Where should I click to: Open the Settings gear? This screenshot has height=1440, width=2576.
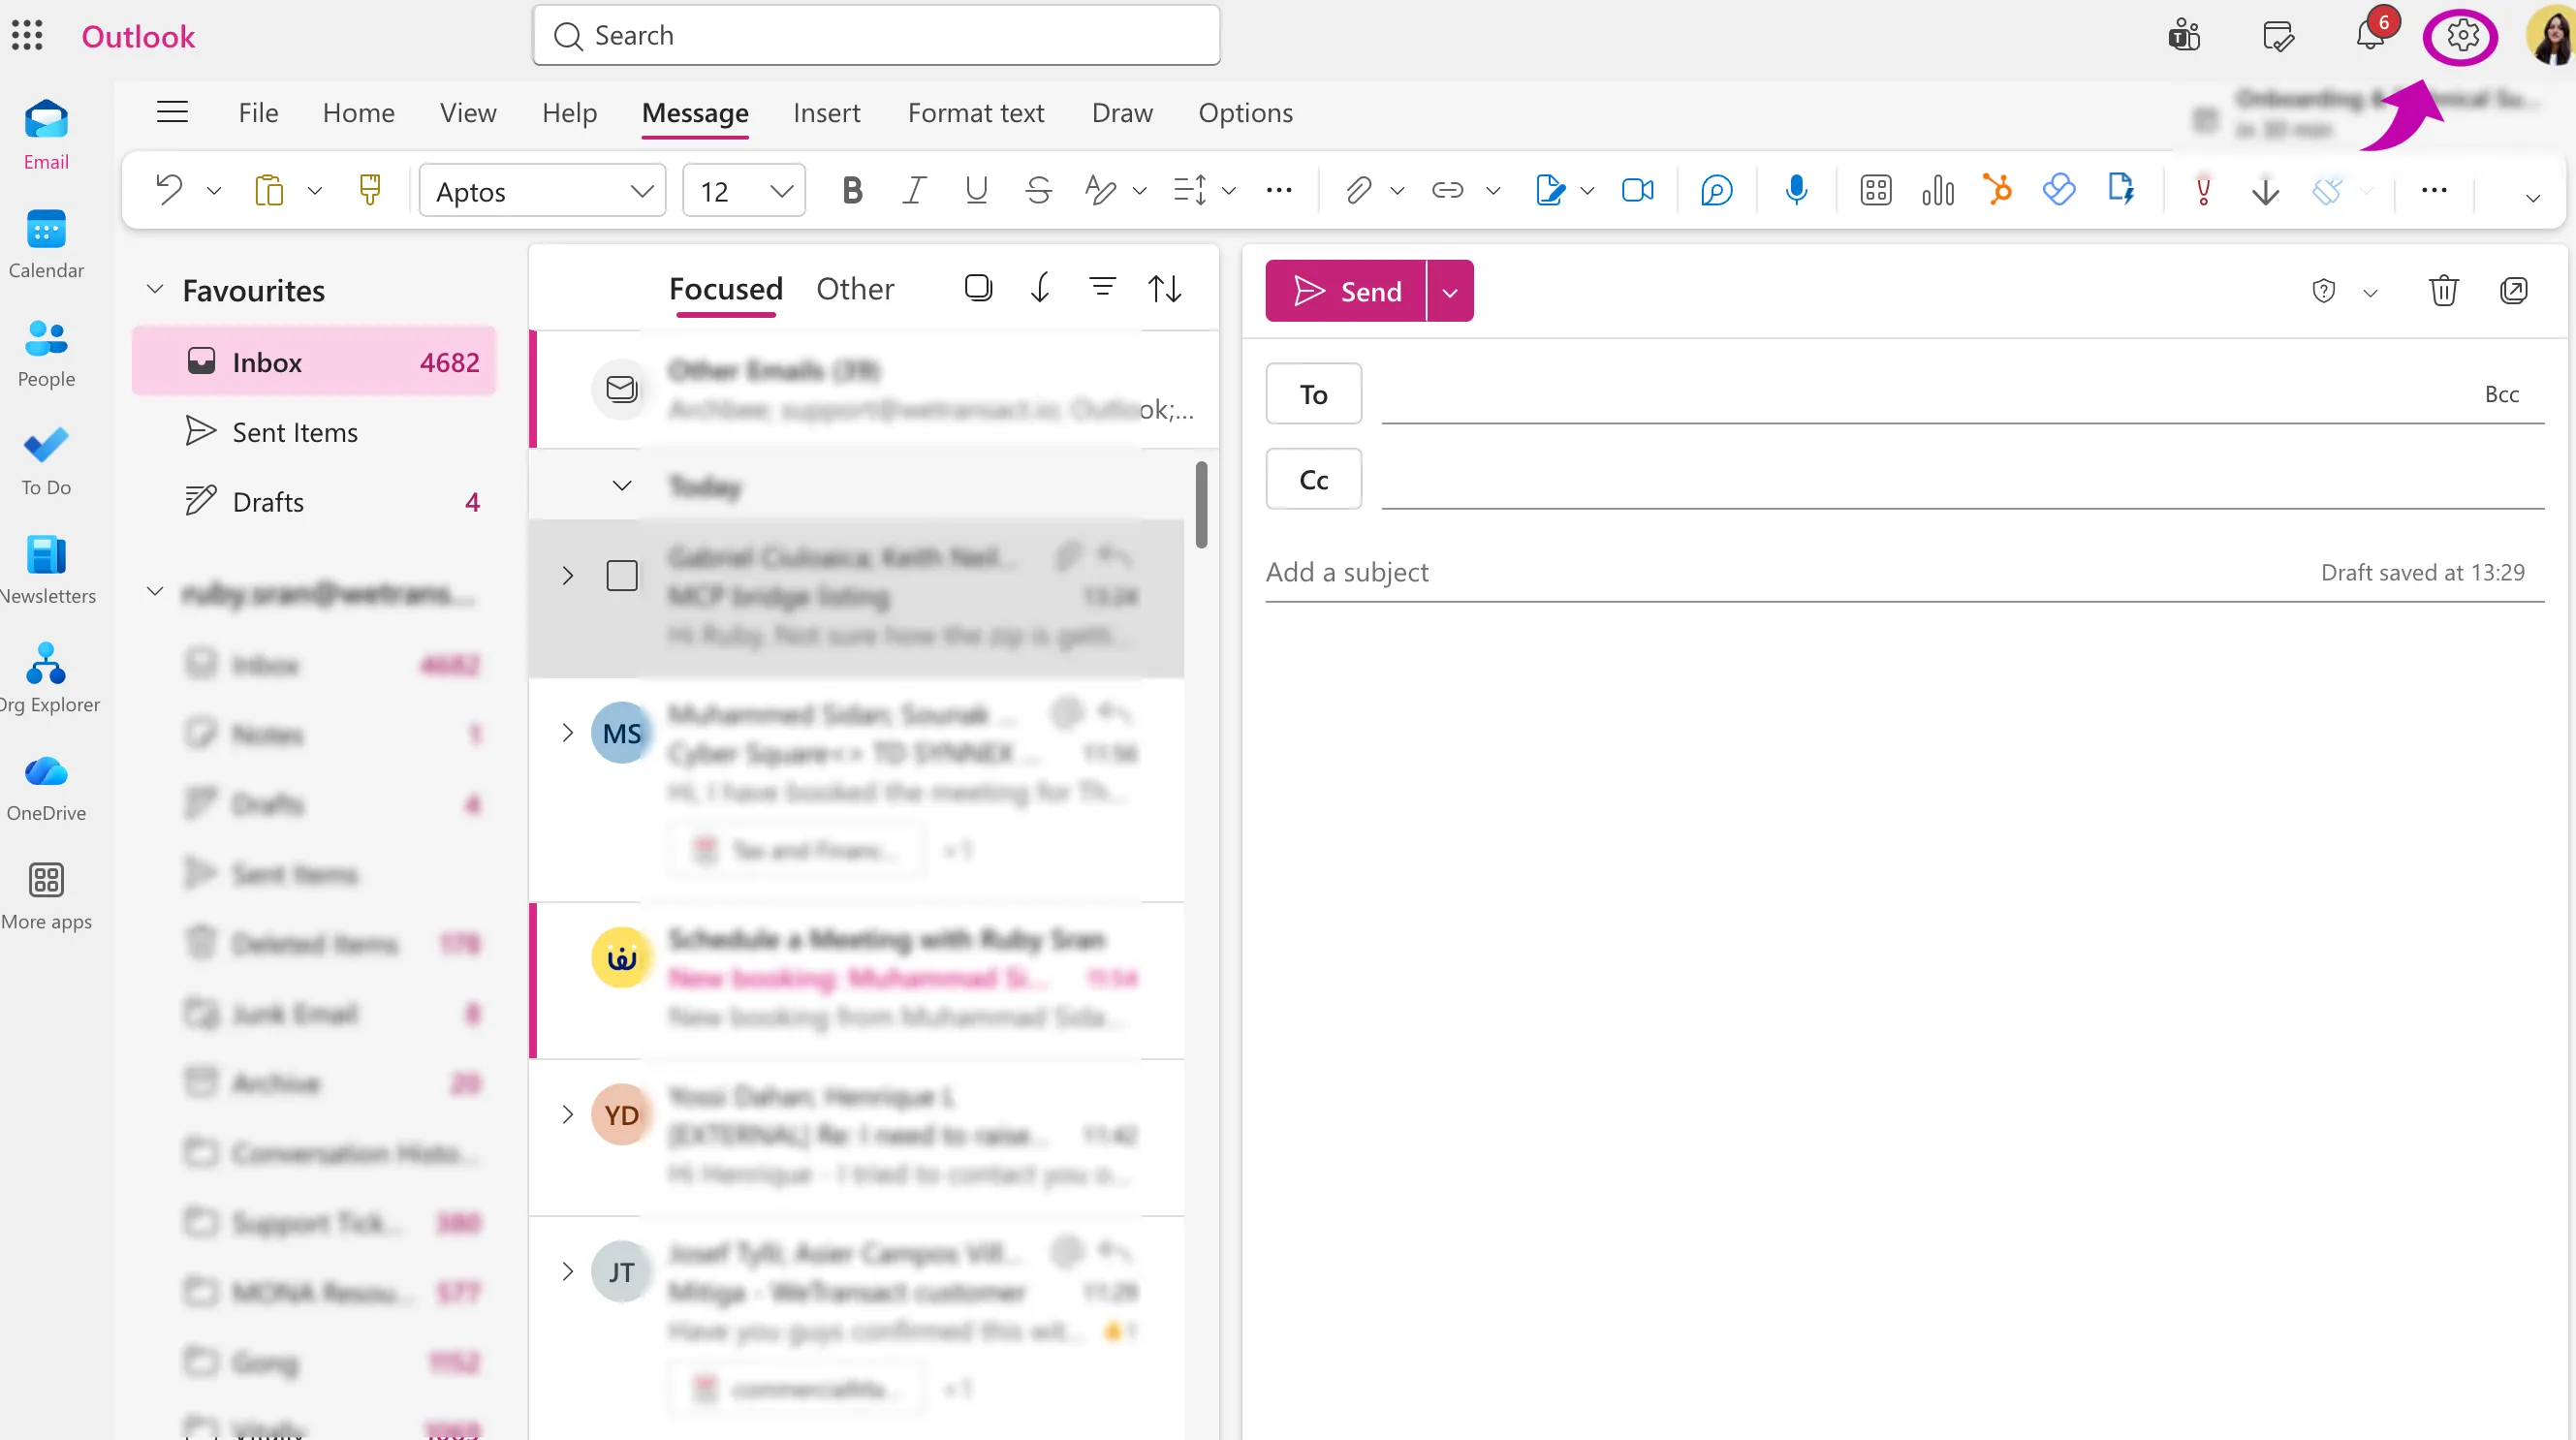(2461, 35)
